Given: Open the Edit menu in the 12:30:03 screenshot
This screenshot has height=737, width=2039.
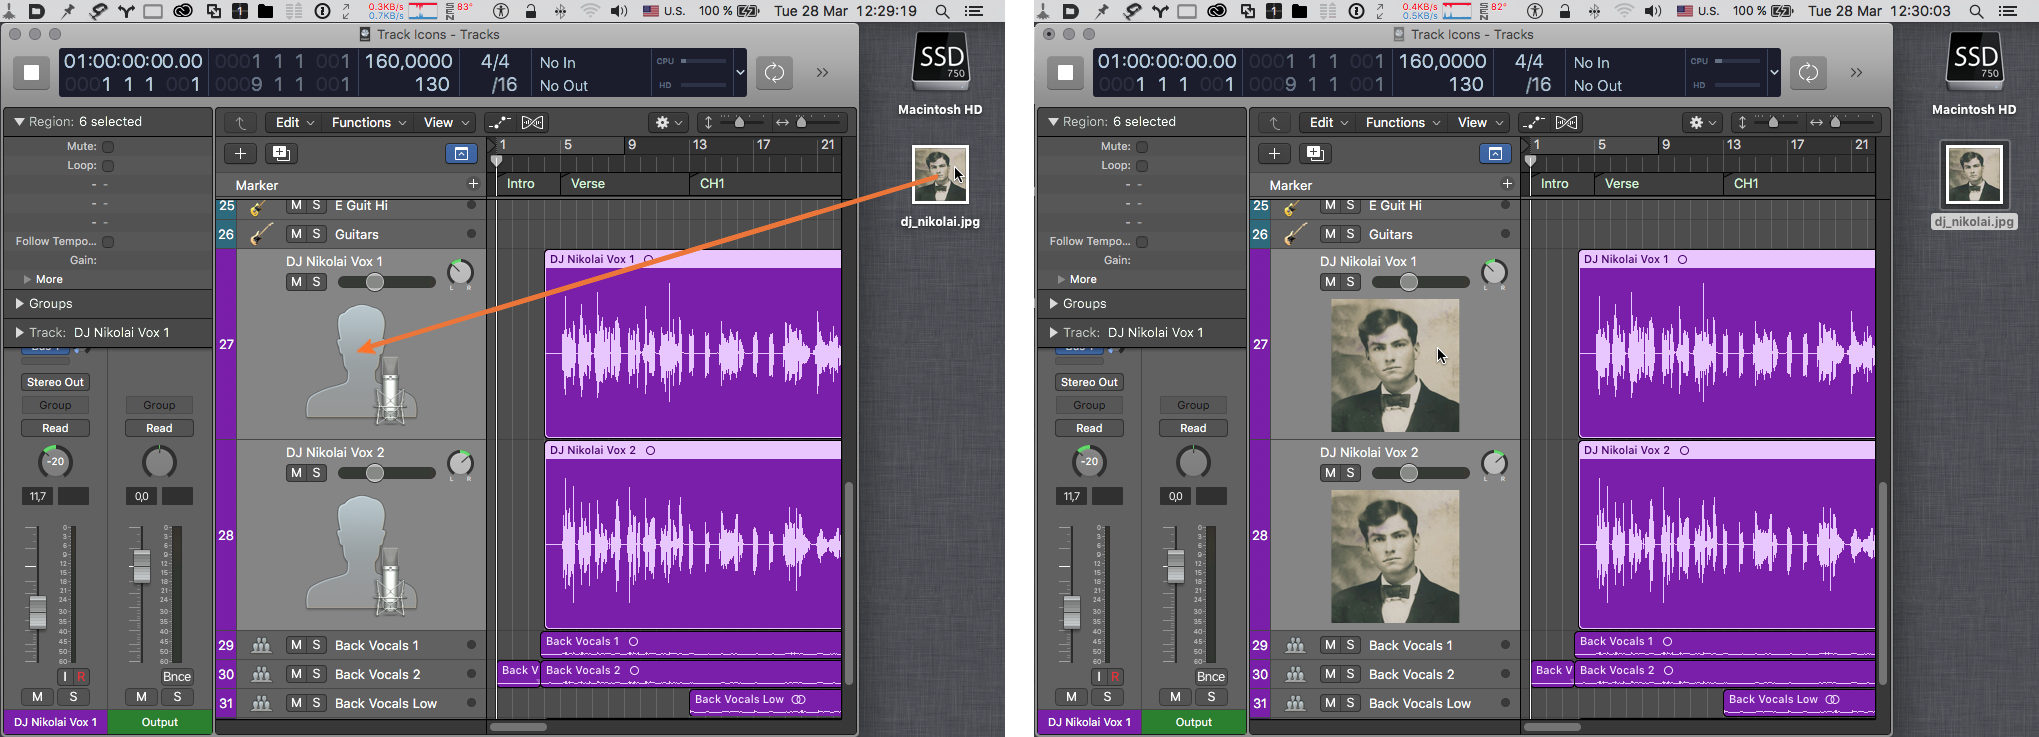Looking at the screenshot, I should point(1329,122).
